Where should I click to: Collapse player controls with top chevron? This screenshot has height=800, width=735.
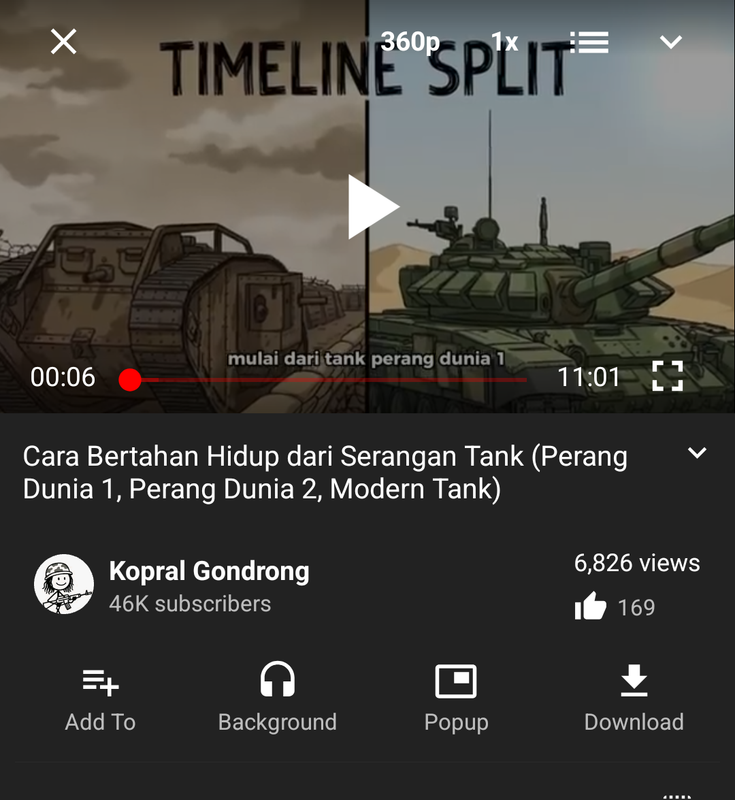click(x=671, y=41)
